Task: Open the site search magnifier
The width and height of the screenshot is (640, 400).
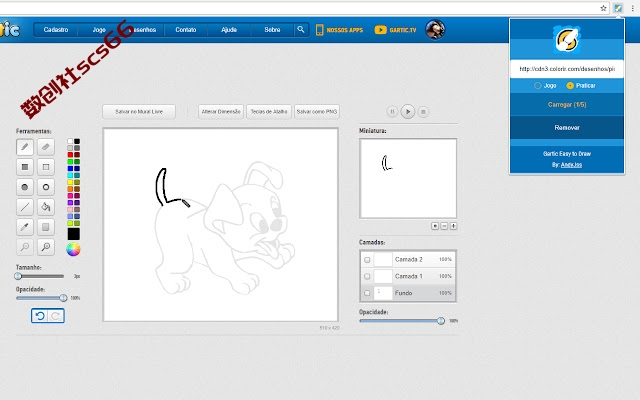Action: (x=301, y=29)
